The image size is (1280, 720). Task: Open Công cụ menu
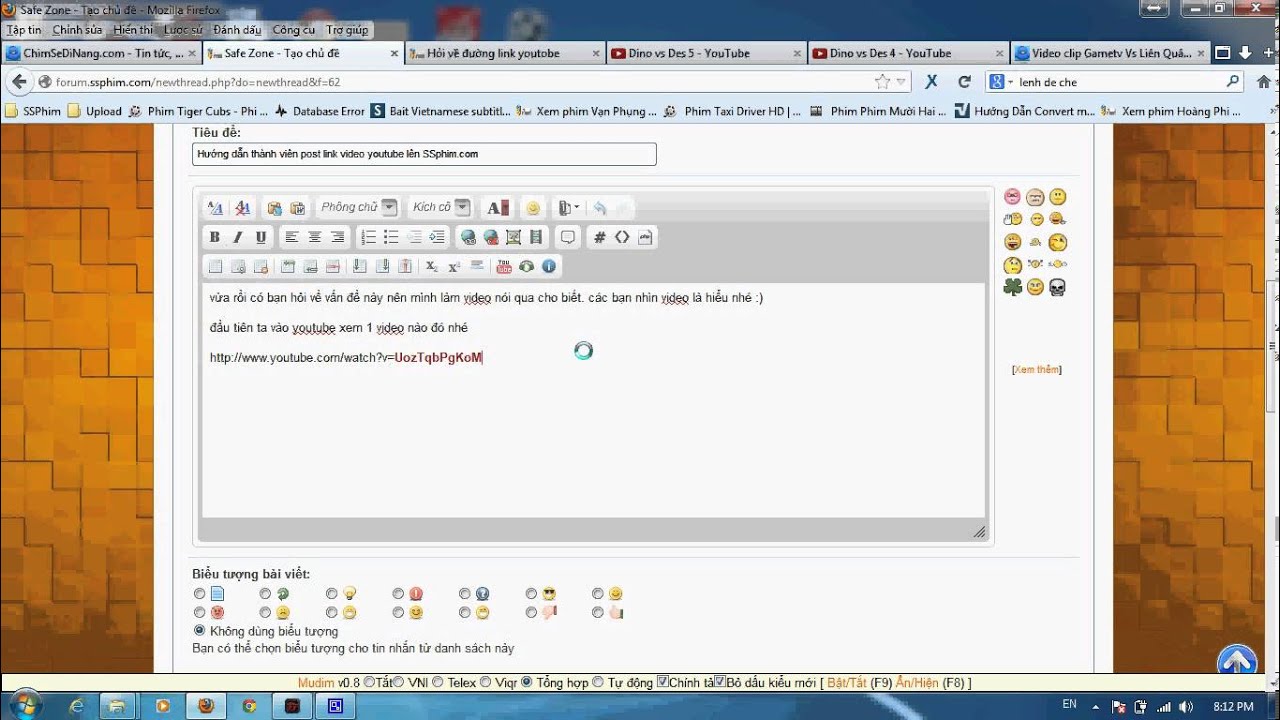pos(294,30)
